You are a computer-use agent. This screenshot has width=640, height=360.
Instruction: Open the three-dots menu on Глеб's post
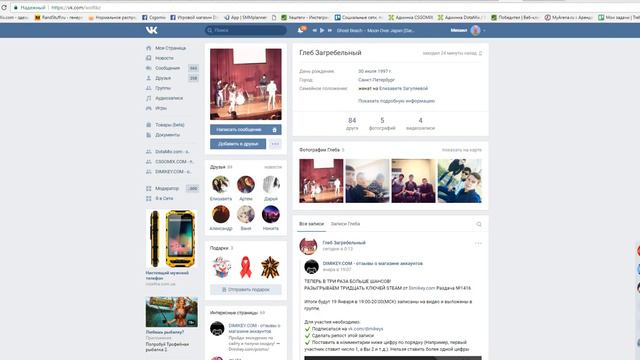pyautogui.click(x=478, y=243)
